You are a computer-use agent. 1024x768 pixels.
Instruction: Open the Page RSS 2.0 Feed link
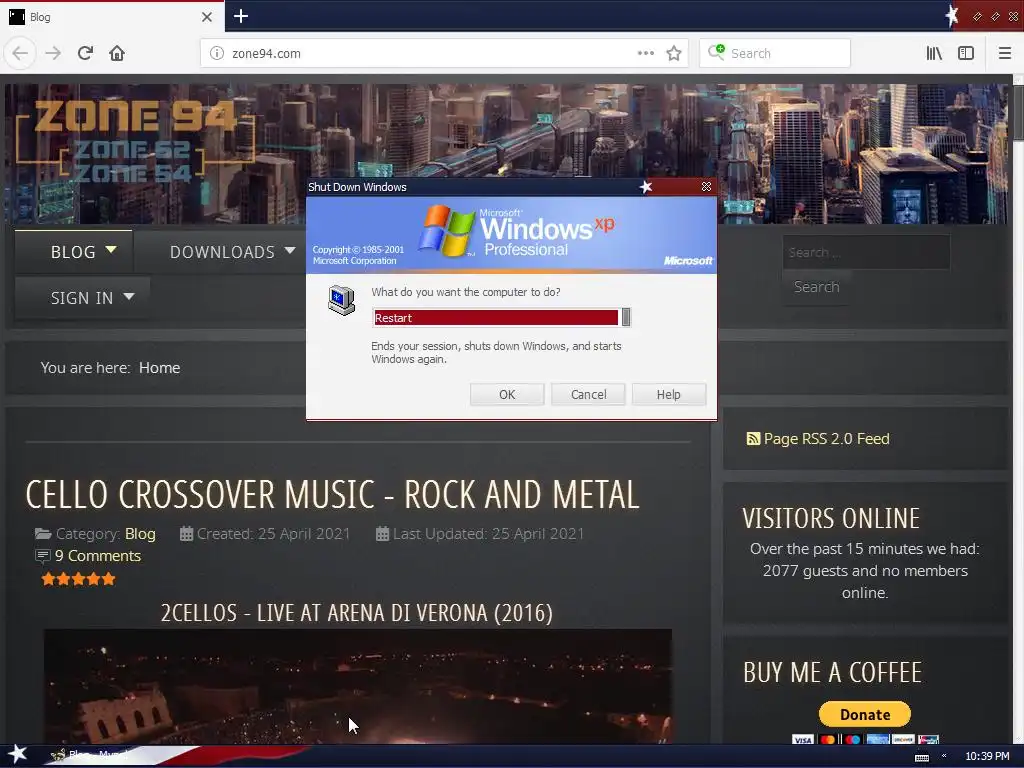[826, 439]
